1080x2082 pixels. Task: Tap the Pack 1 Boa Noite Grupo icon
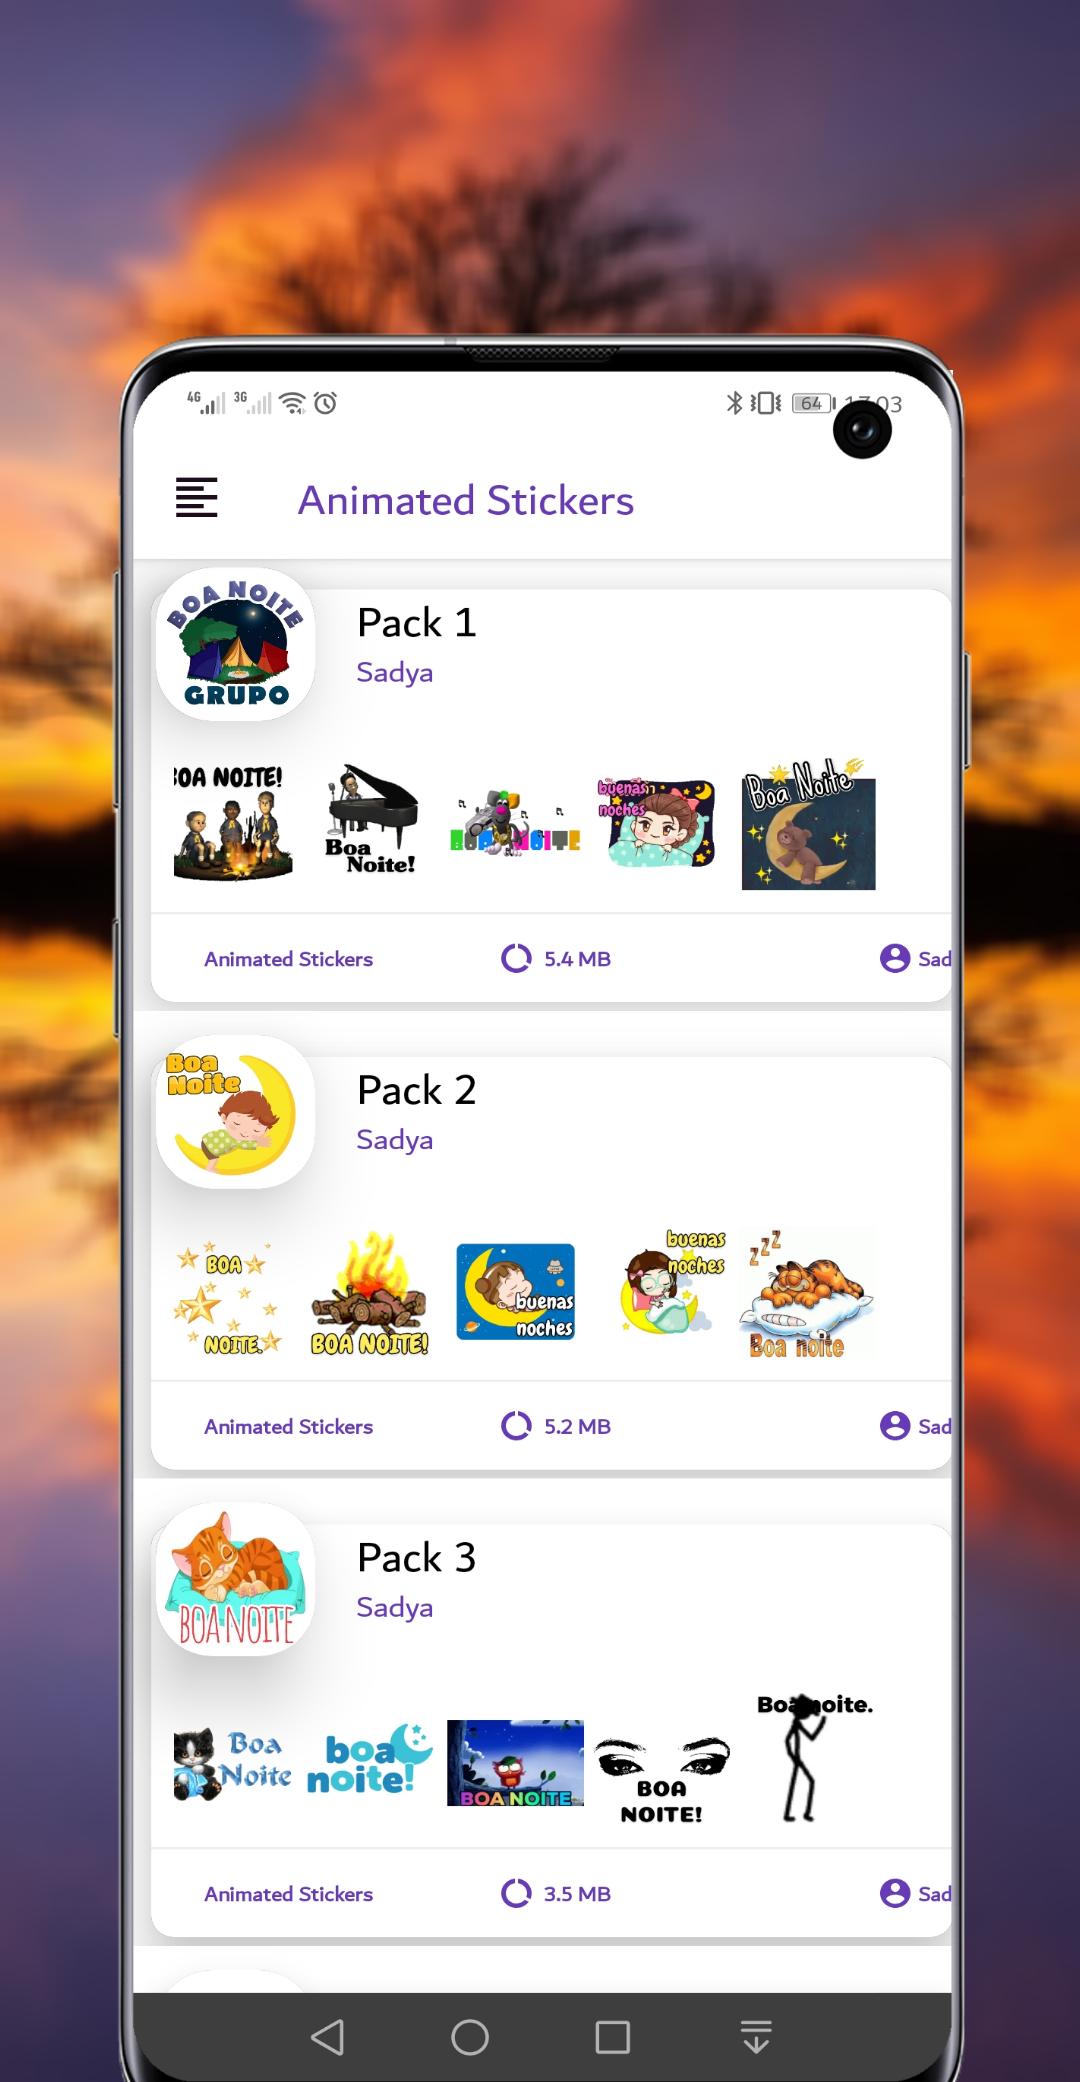pos(236,644)
